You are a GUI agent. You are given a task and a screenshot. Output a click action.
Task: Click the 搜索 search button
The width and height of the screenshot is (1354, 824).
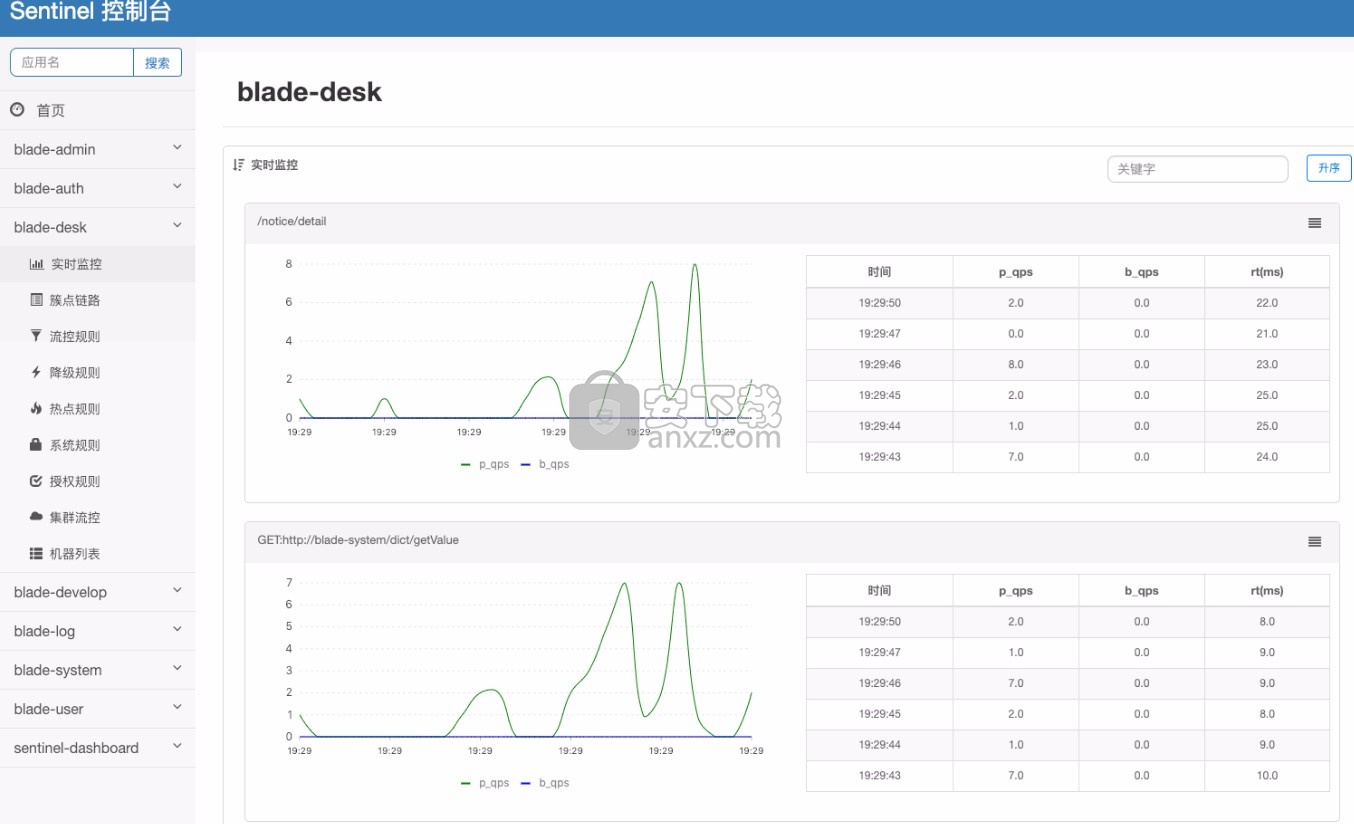click(158, 62)
